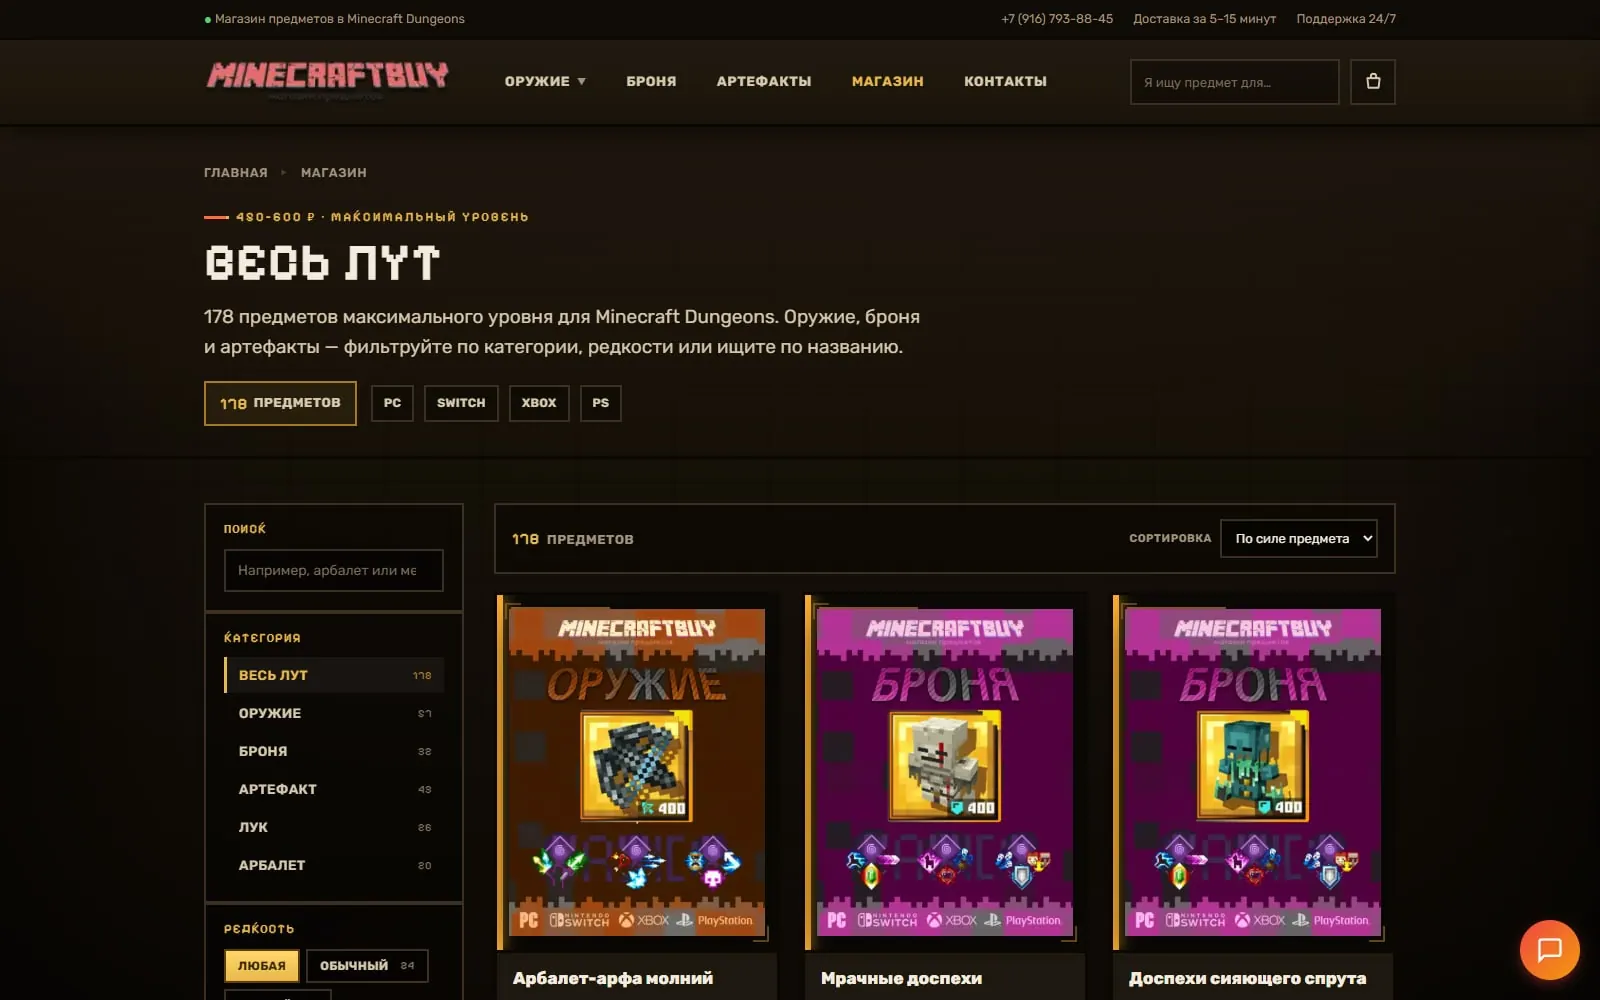The width and height of the screenshot is (1600, 1000).
Task: Select the SWITCH platform chip
Action: pyautogui.click(x=461, y=403)
